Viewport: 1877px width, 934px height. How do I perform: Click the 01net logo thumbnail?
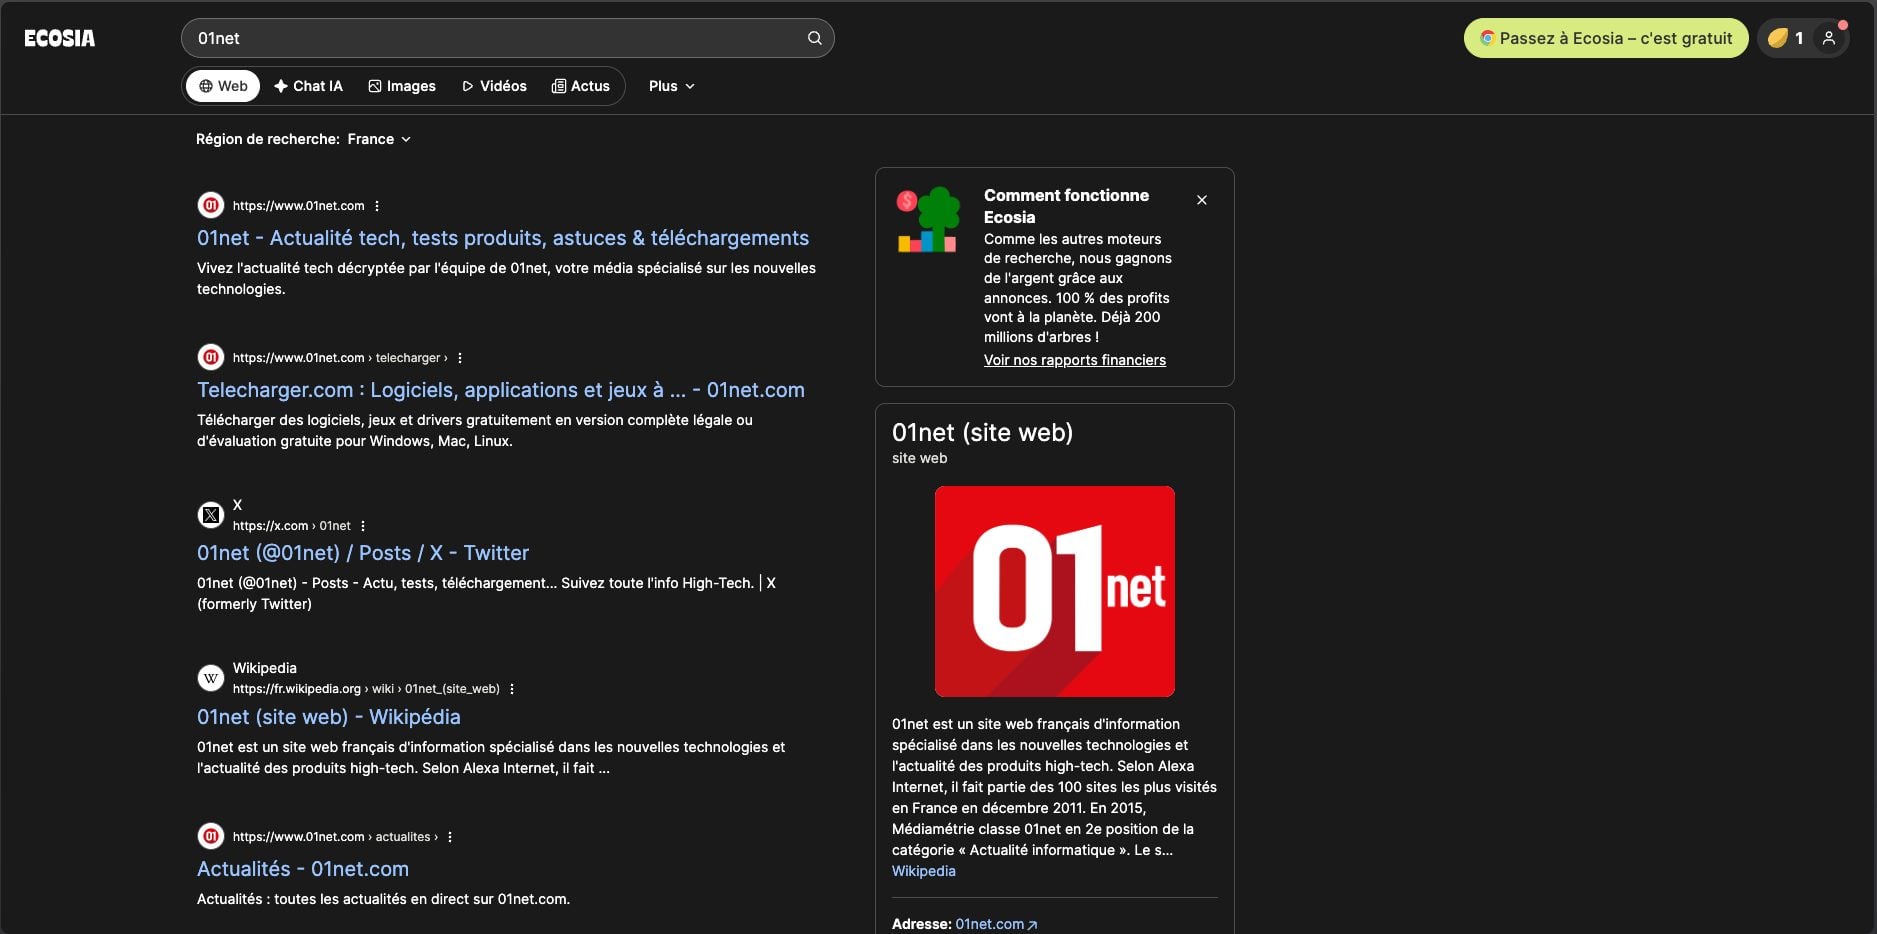(1055, 591)
